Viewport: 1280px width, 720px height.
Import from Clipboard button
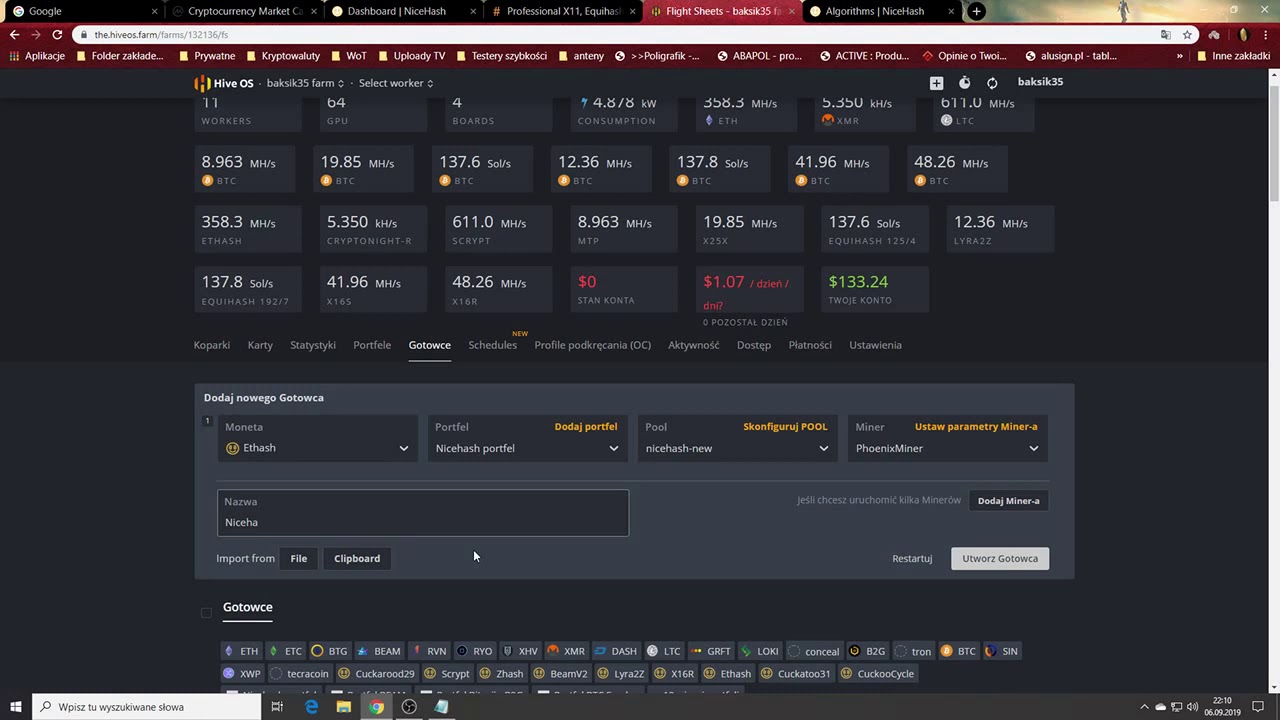[357, 558]
